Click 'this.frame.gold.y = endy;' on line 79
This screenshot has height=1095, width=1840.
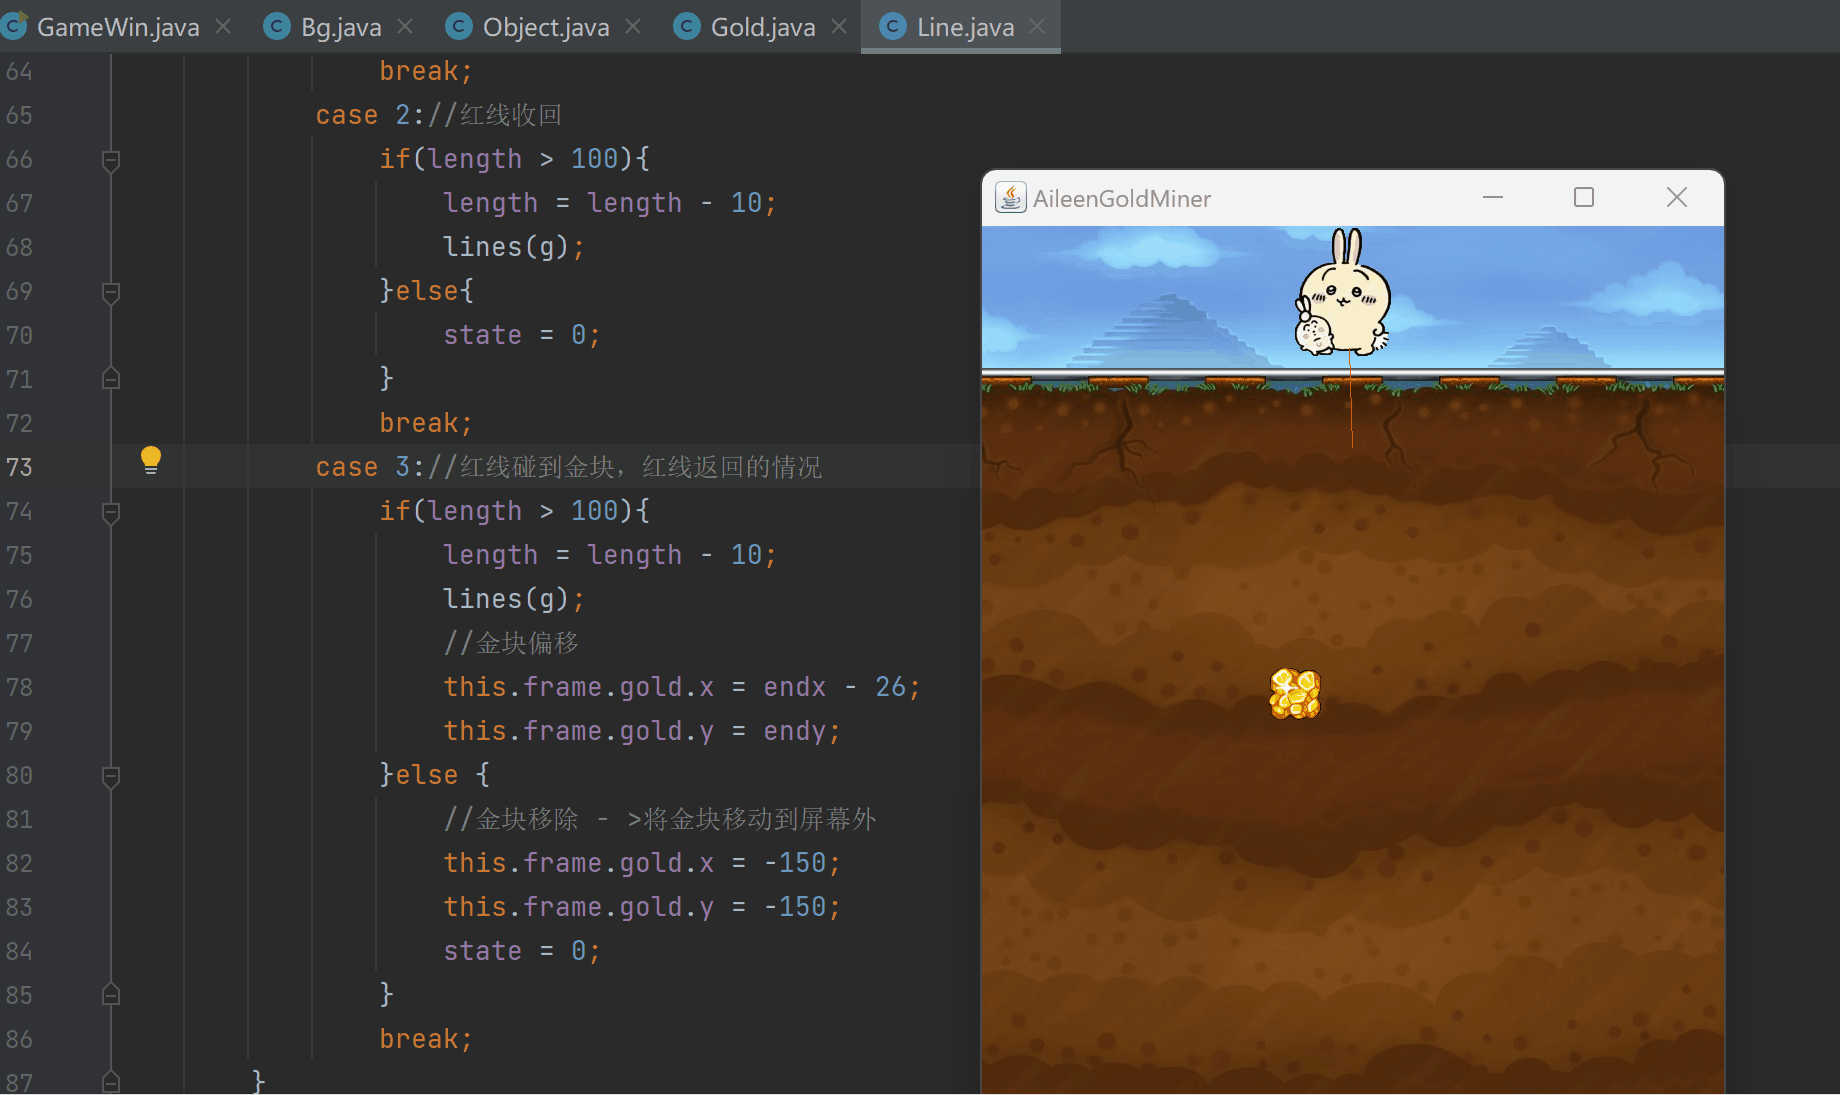pos(642,731)
